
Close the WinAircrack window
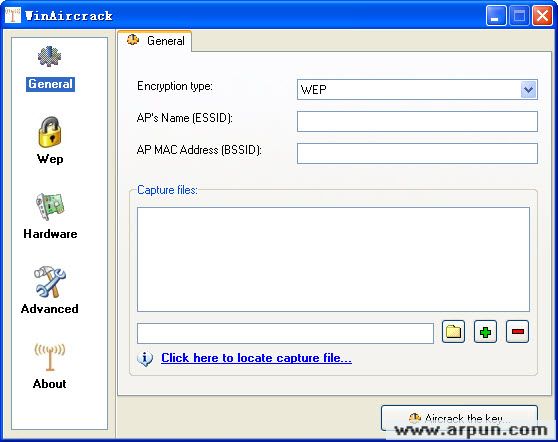coord(542,16)
